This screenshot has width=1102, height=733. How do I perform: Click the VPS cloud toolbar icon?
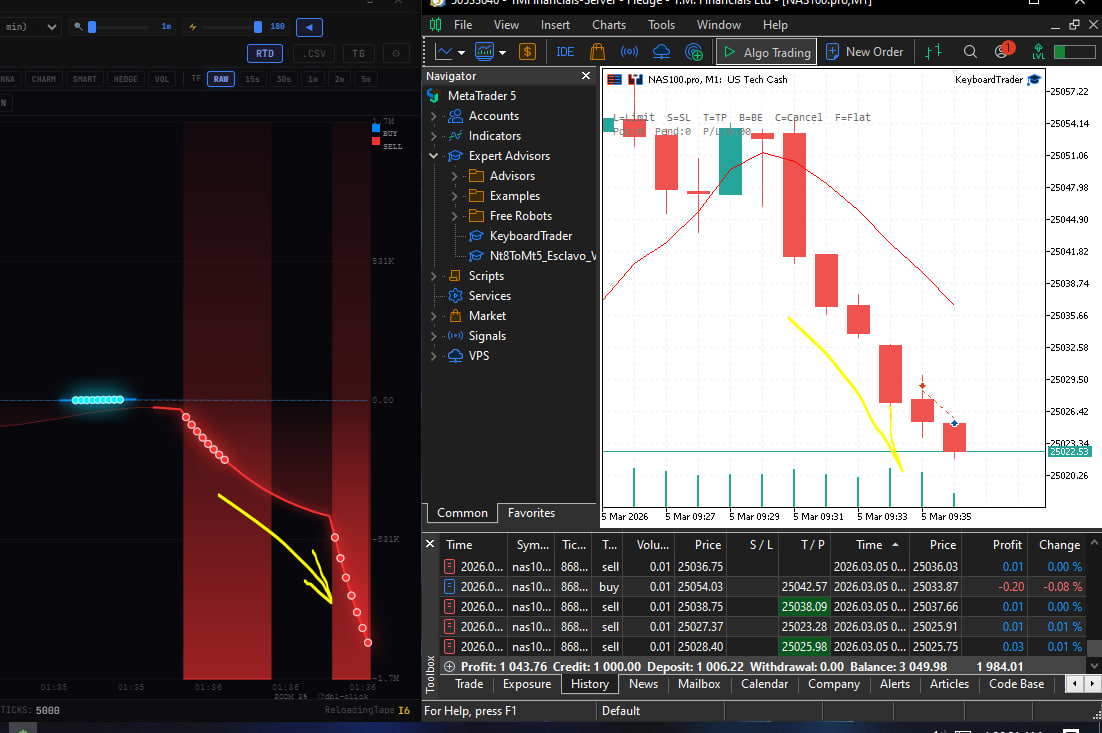pyautogui.click(x=662, y=52)
